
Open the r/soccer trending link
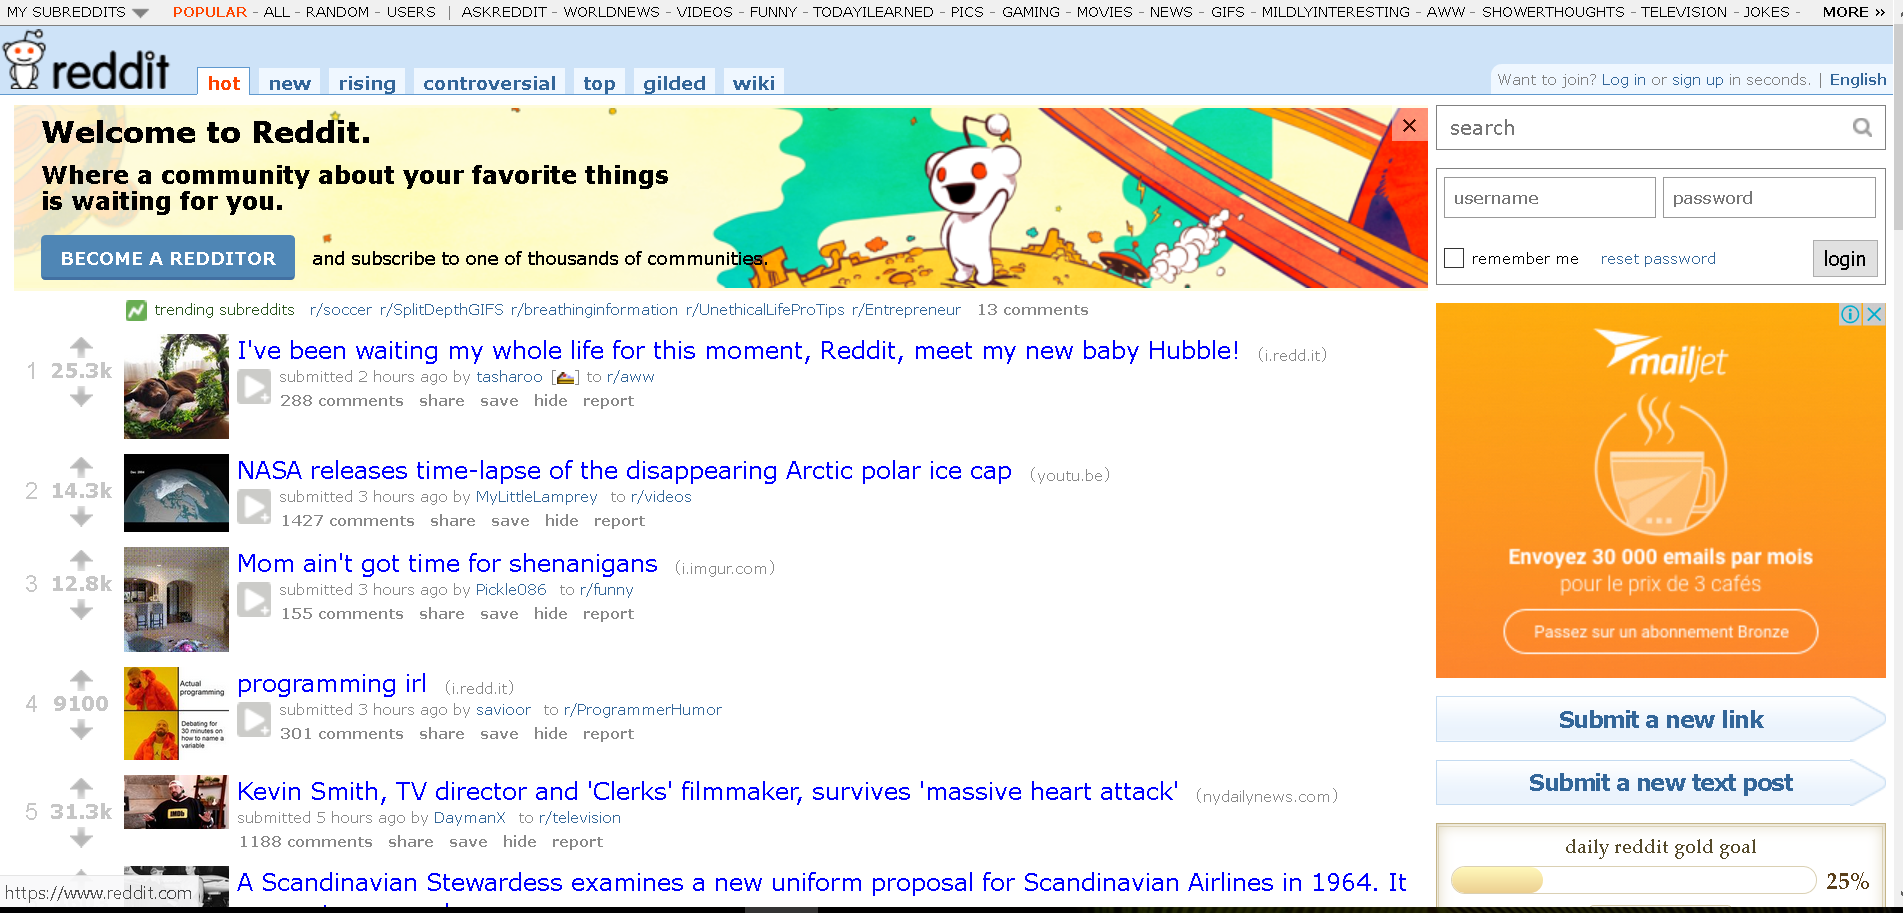(x=341, y=310)
